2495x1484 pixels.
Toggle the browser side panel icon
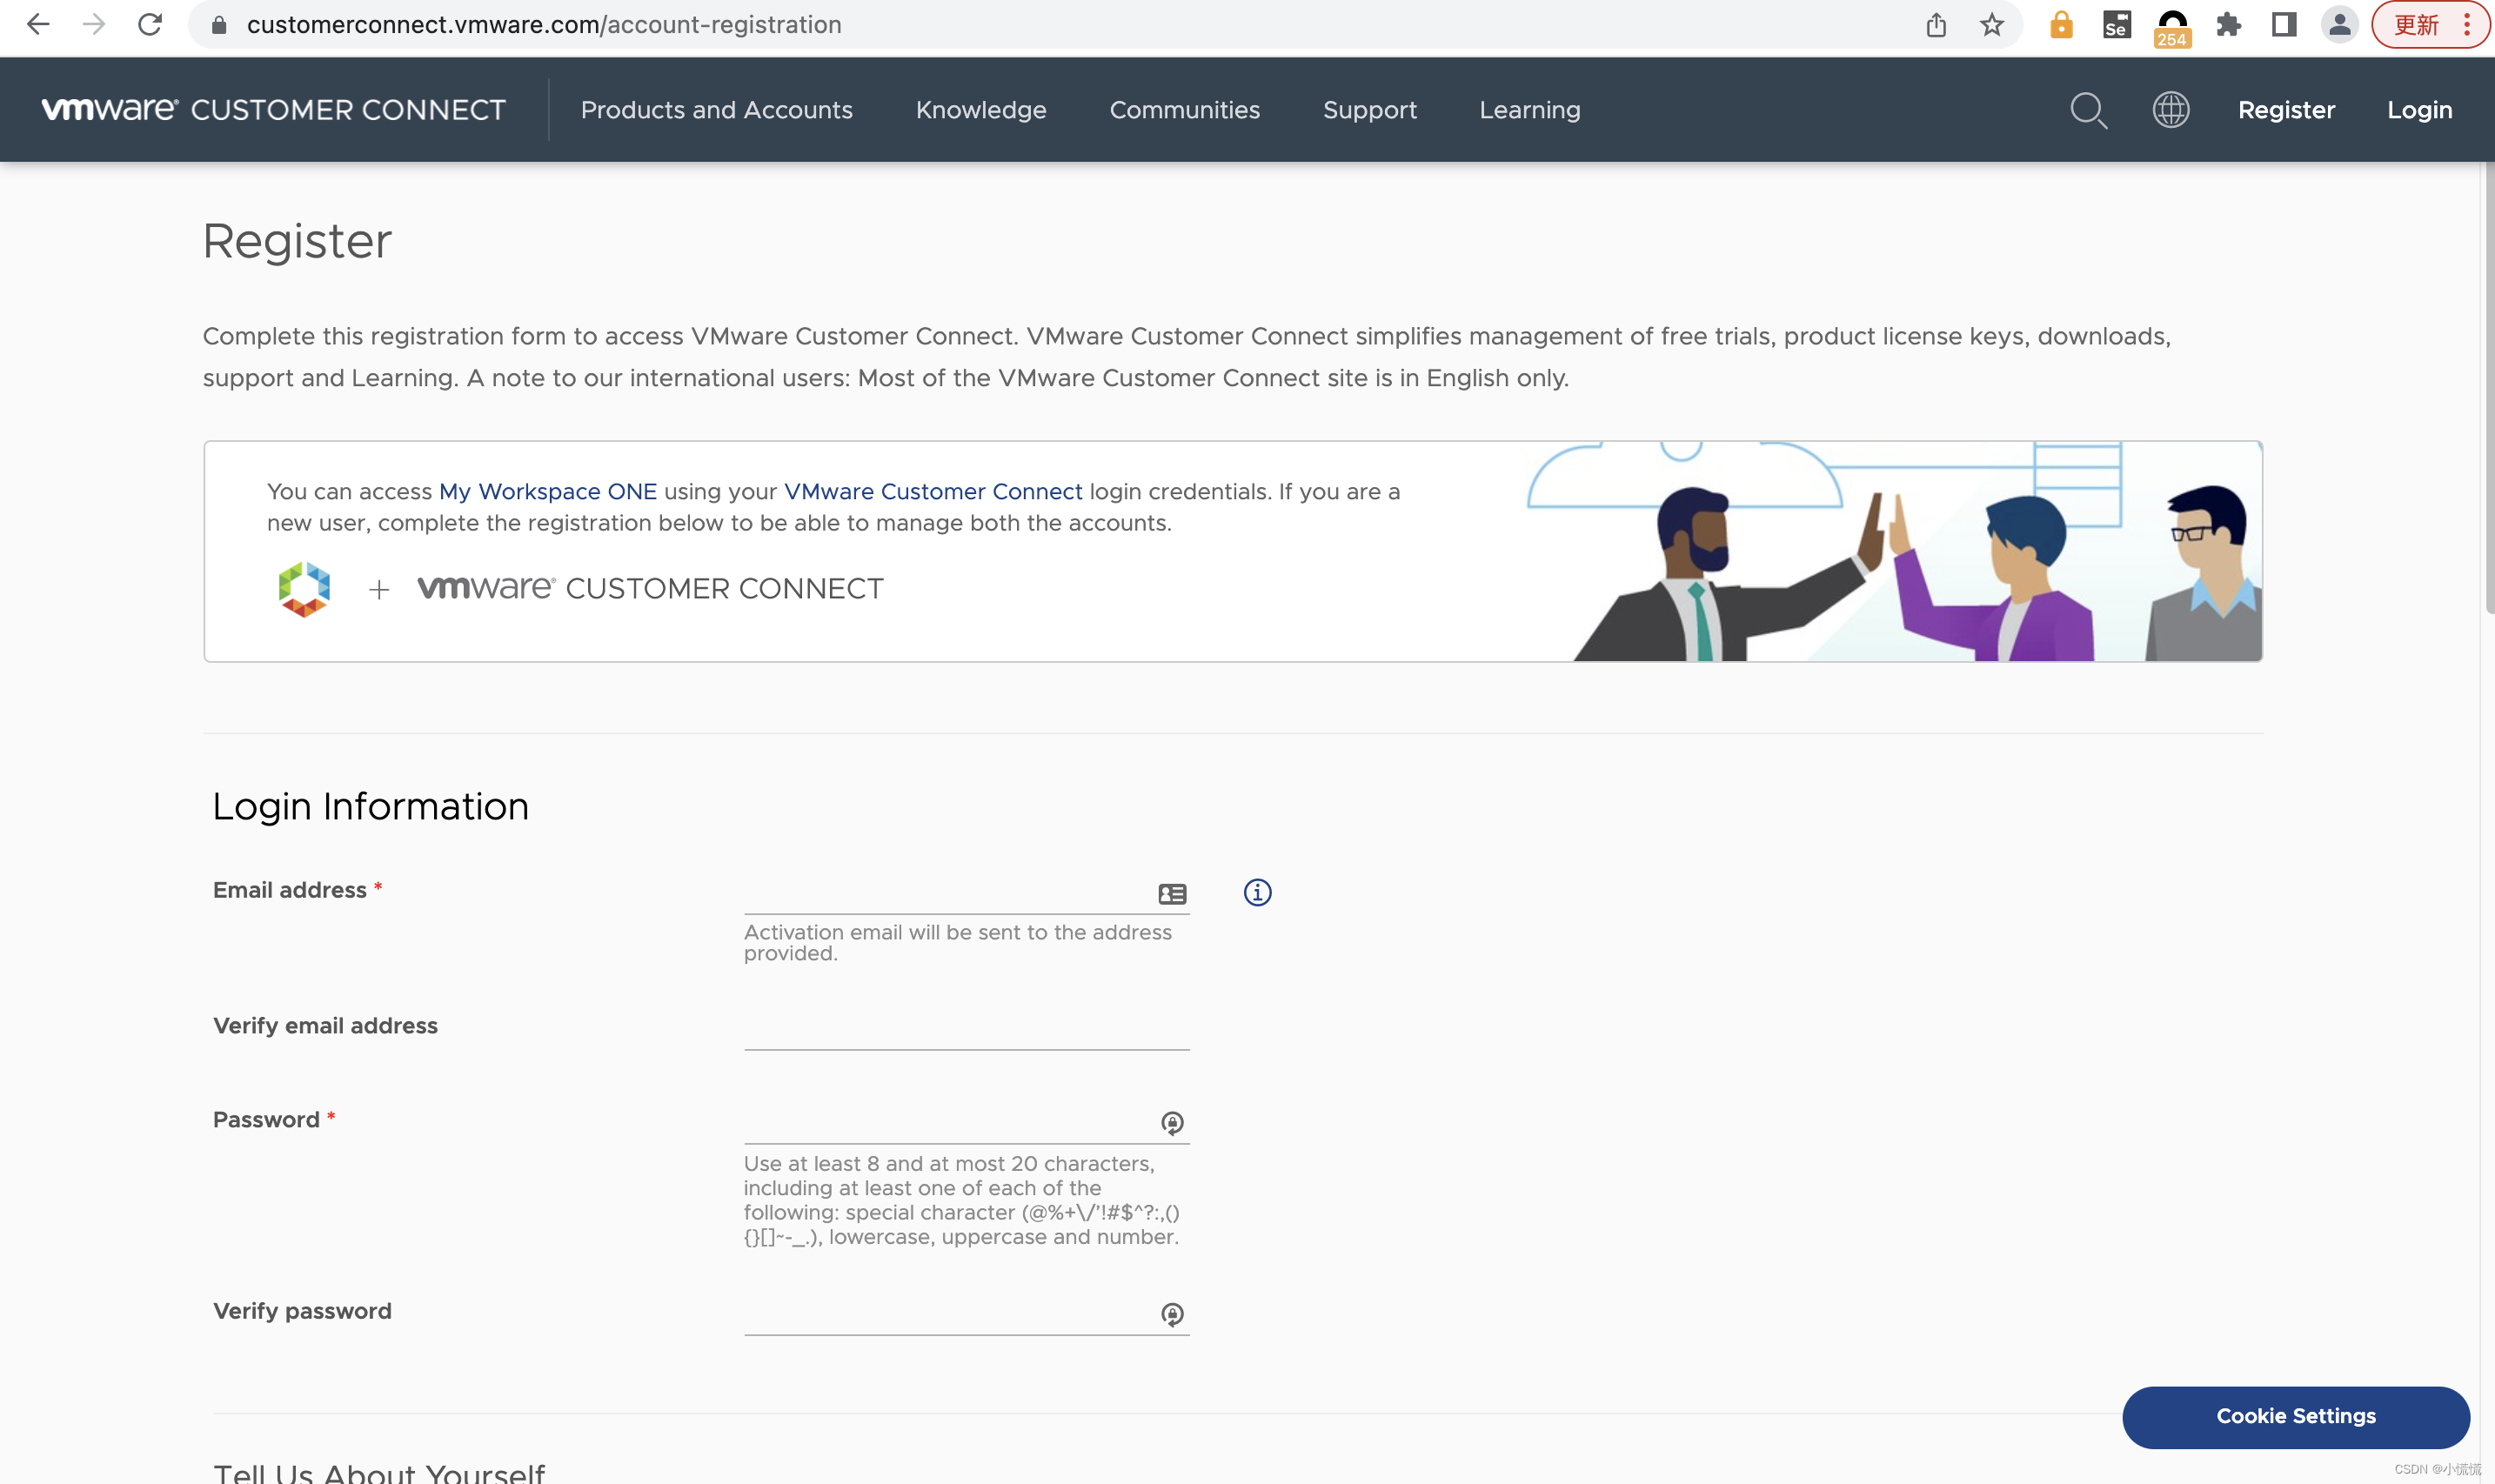(2284, 25)
